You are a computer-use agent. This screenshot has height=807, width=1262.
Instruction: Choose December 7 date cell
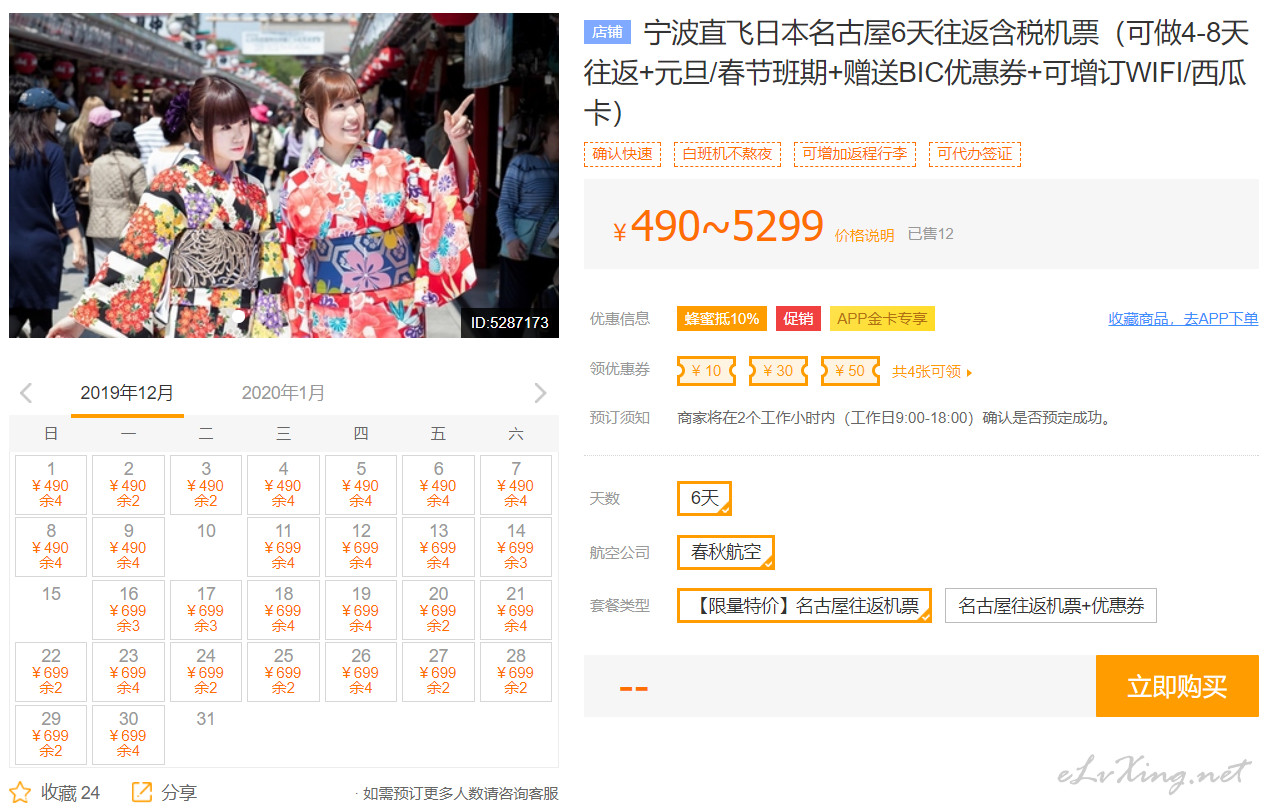(516, 485)
